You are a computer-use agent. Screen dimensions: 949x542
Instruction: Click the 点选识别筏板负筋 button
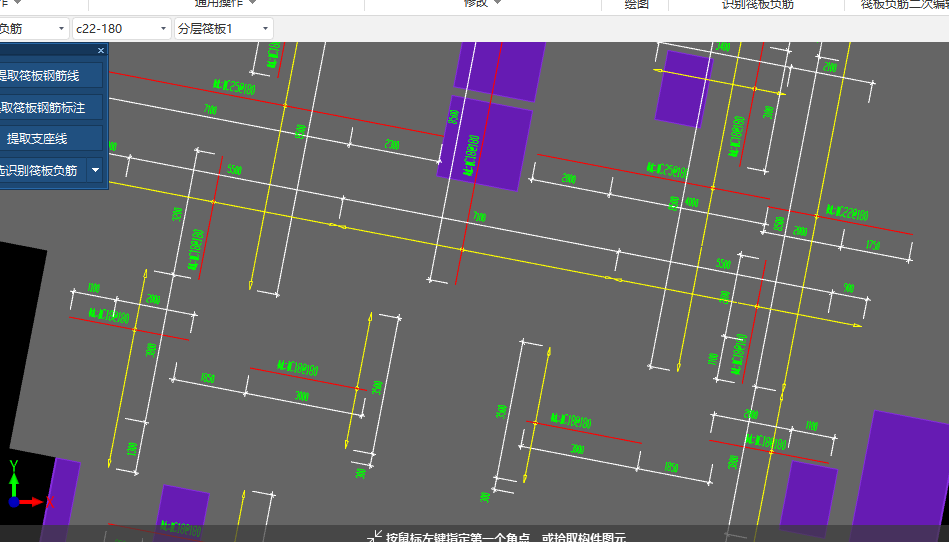click(x=42, y=170)
